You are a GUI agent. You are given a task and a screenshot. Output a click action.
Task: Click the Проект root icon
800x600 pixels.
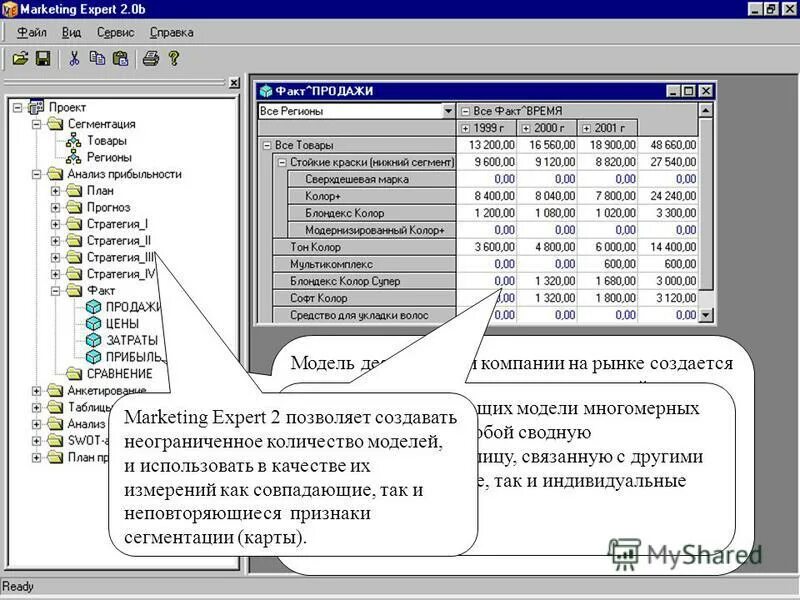[x=36, y=107]
